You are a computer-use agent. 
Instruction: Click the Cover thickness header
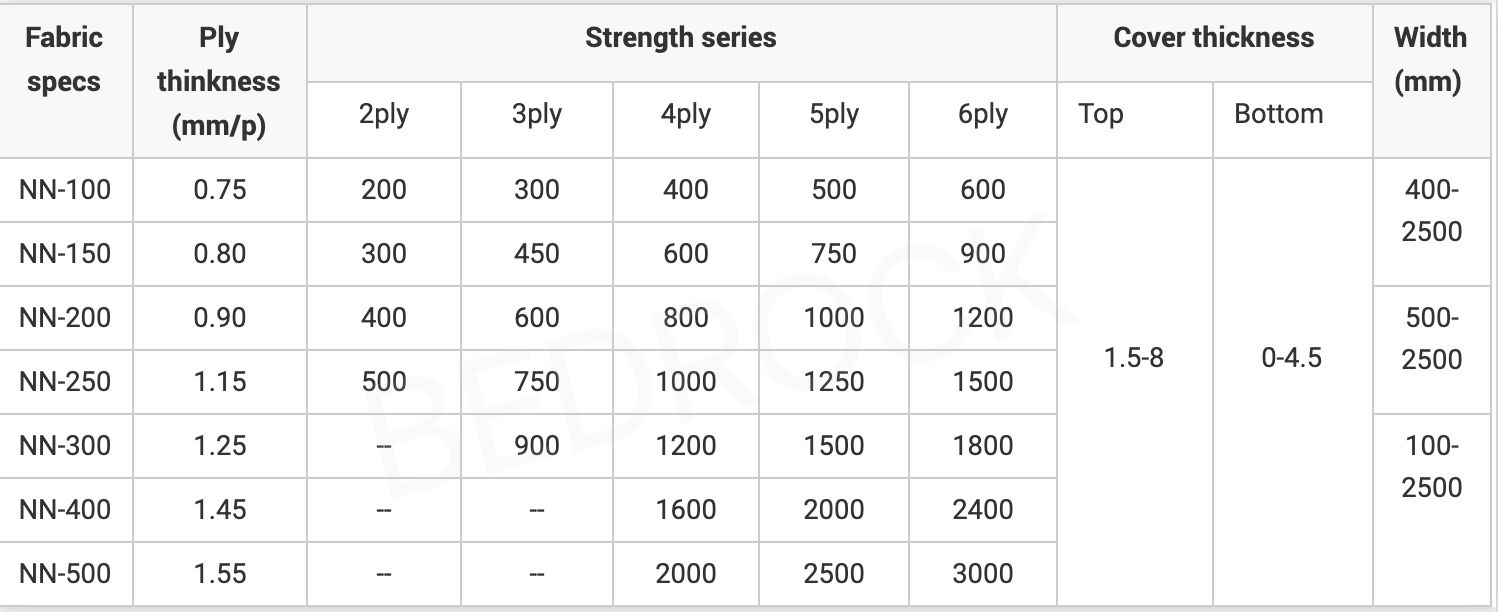click(x=1213, y=38)
